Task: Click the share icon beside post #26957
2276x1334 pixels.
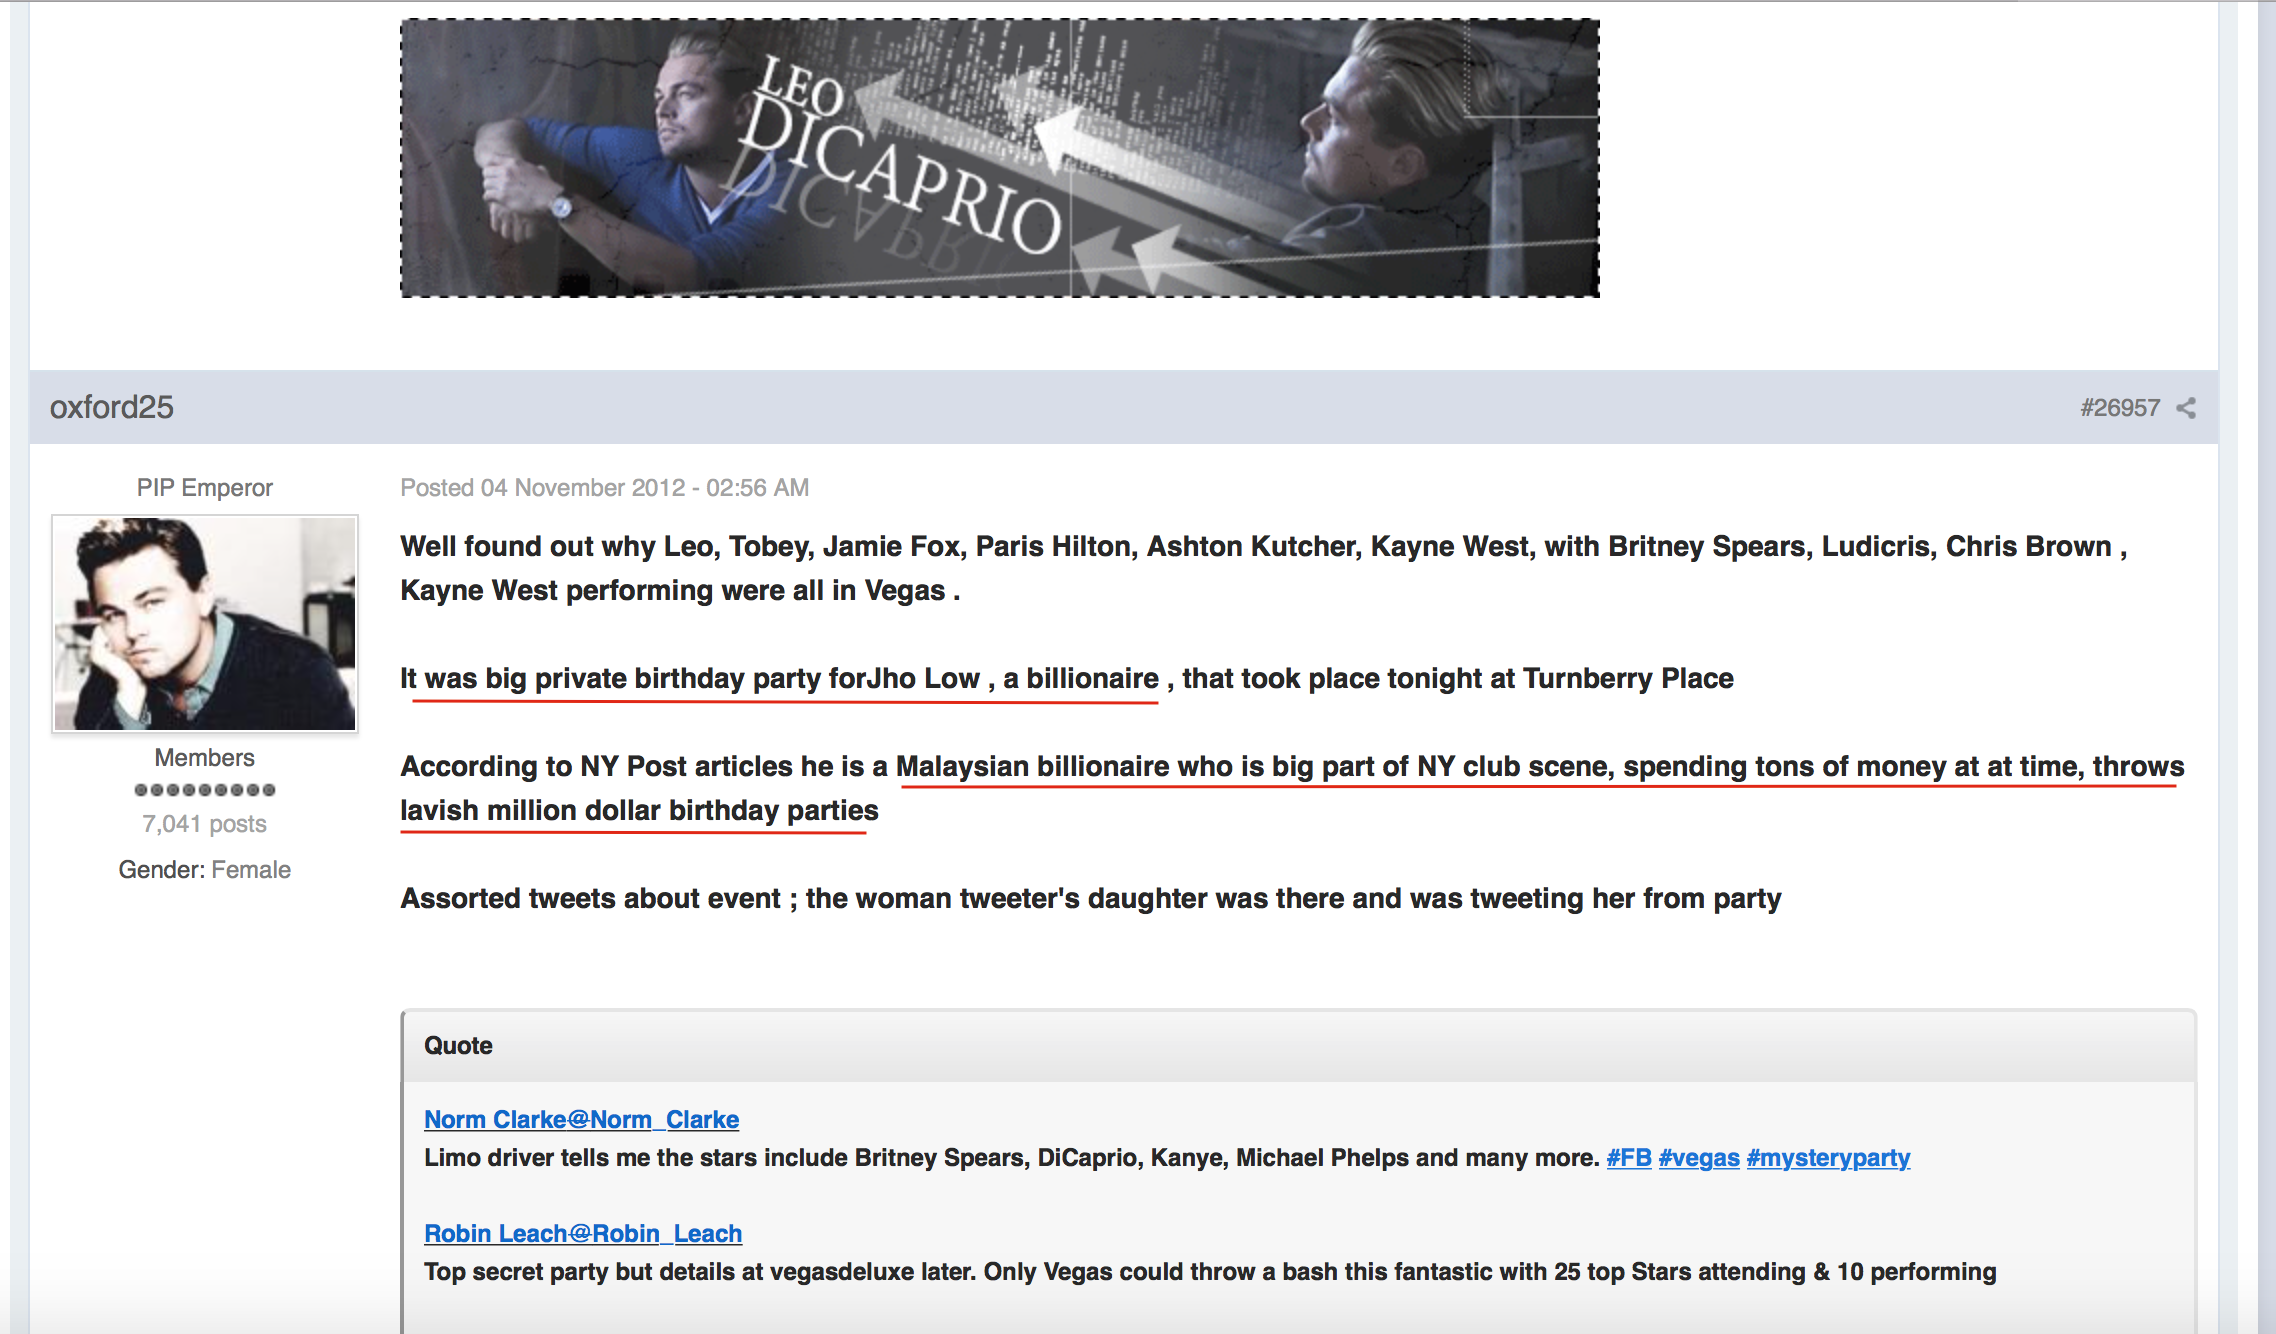Action: tap(2187, 408)
